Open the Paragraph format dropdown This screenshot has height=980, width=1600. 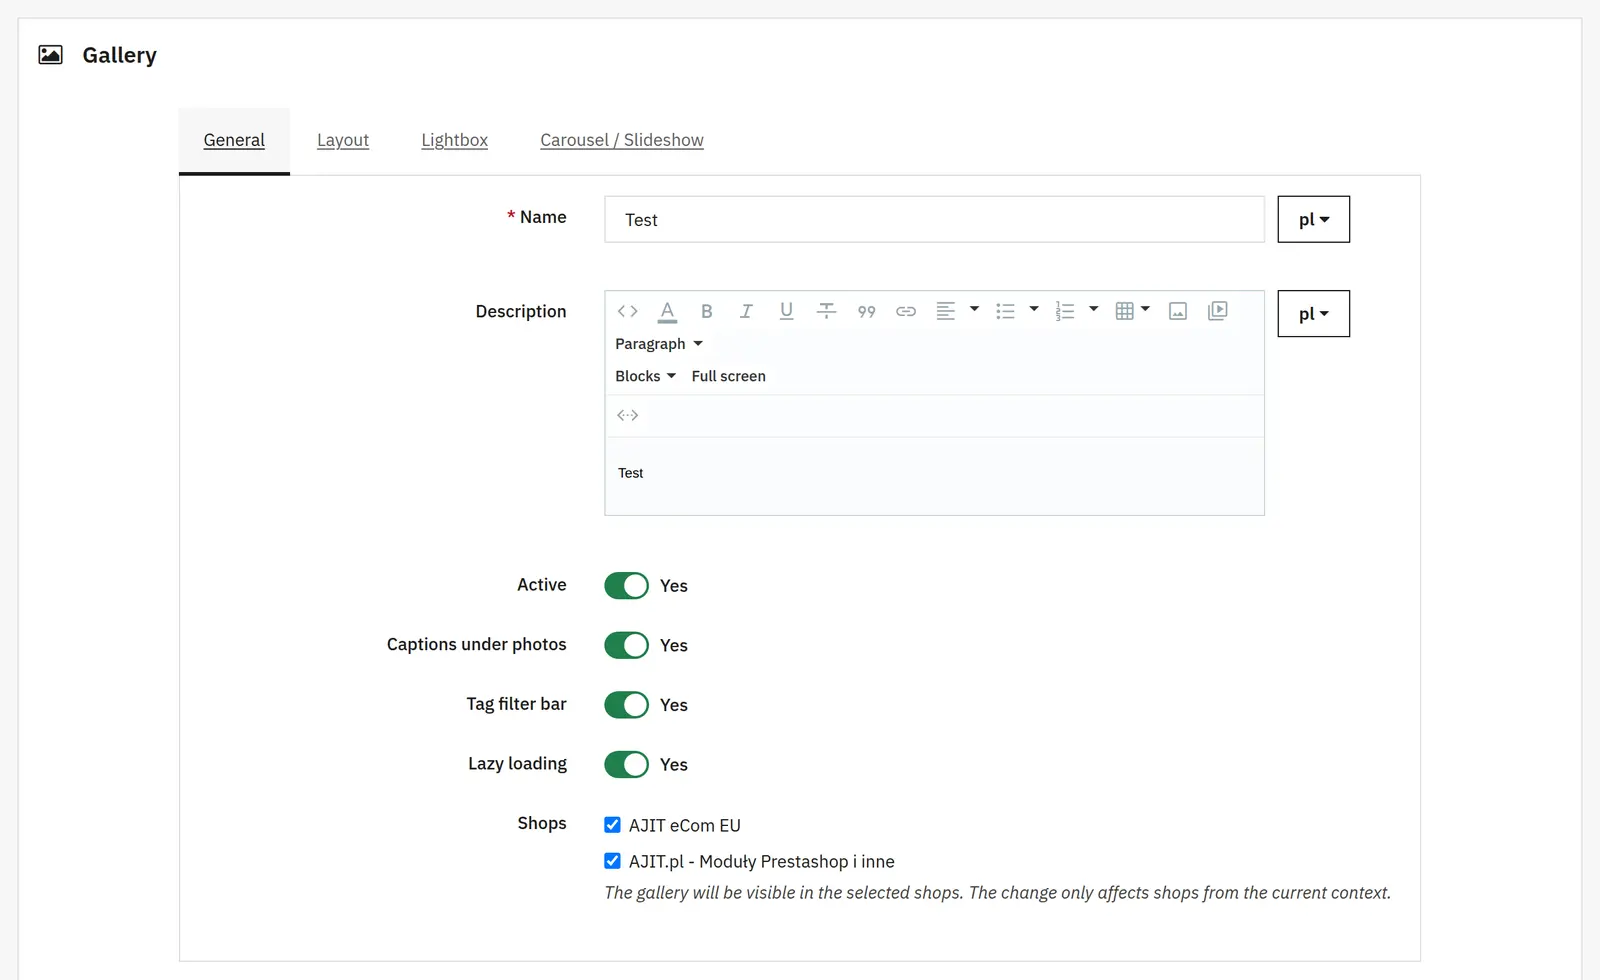pos(659,344)
